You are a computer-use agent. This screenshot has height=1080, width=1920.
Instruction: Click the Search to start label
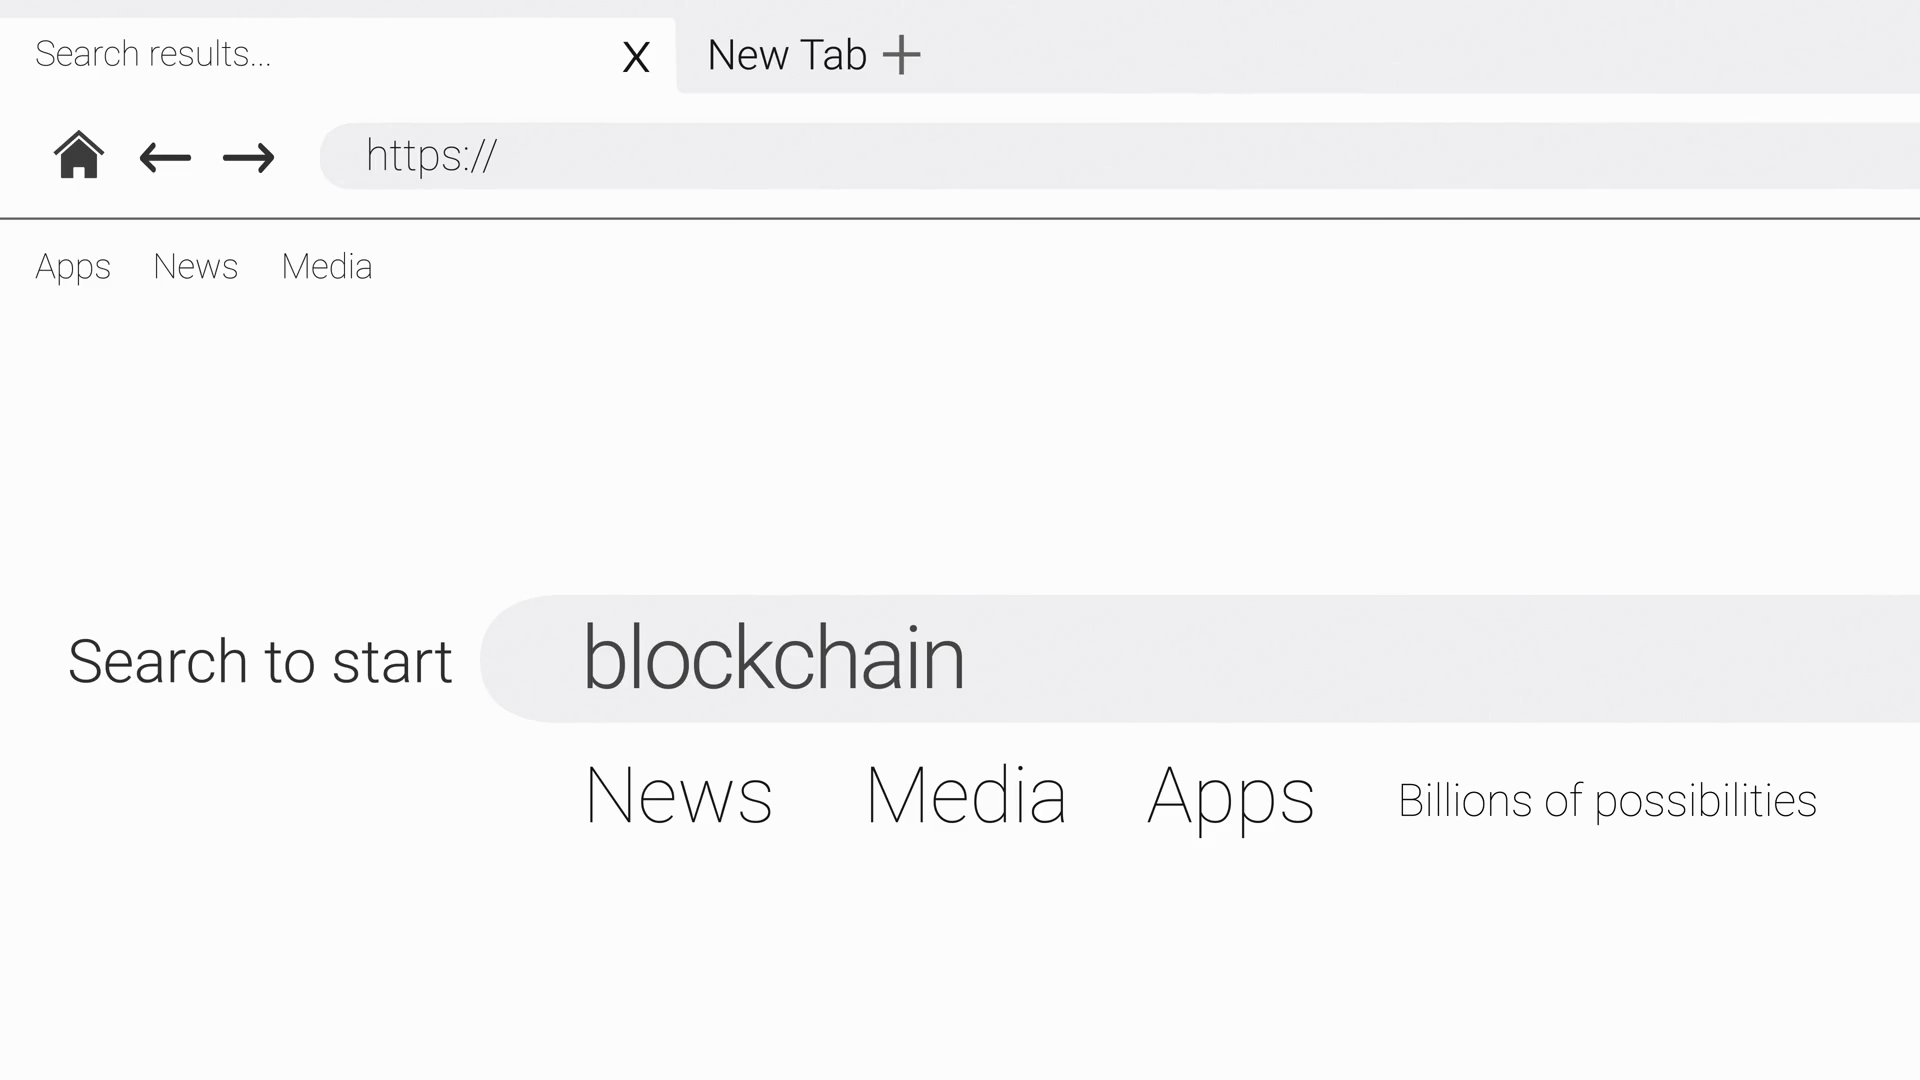(260, 661)
